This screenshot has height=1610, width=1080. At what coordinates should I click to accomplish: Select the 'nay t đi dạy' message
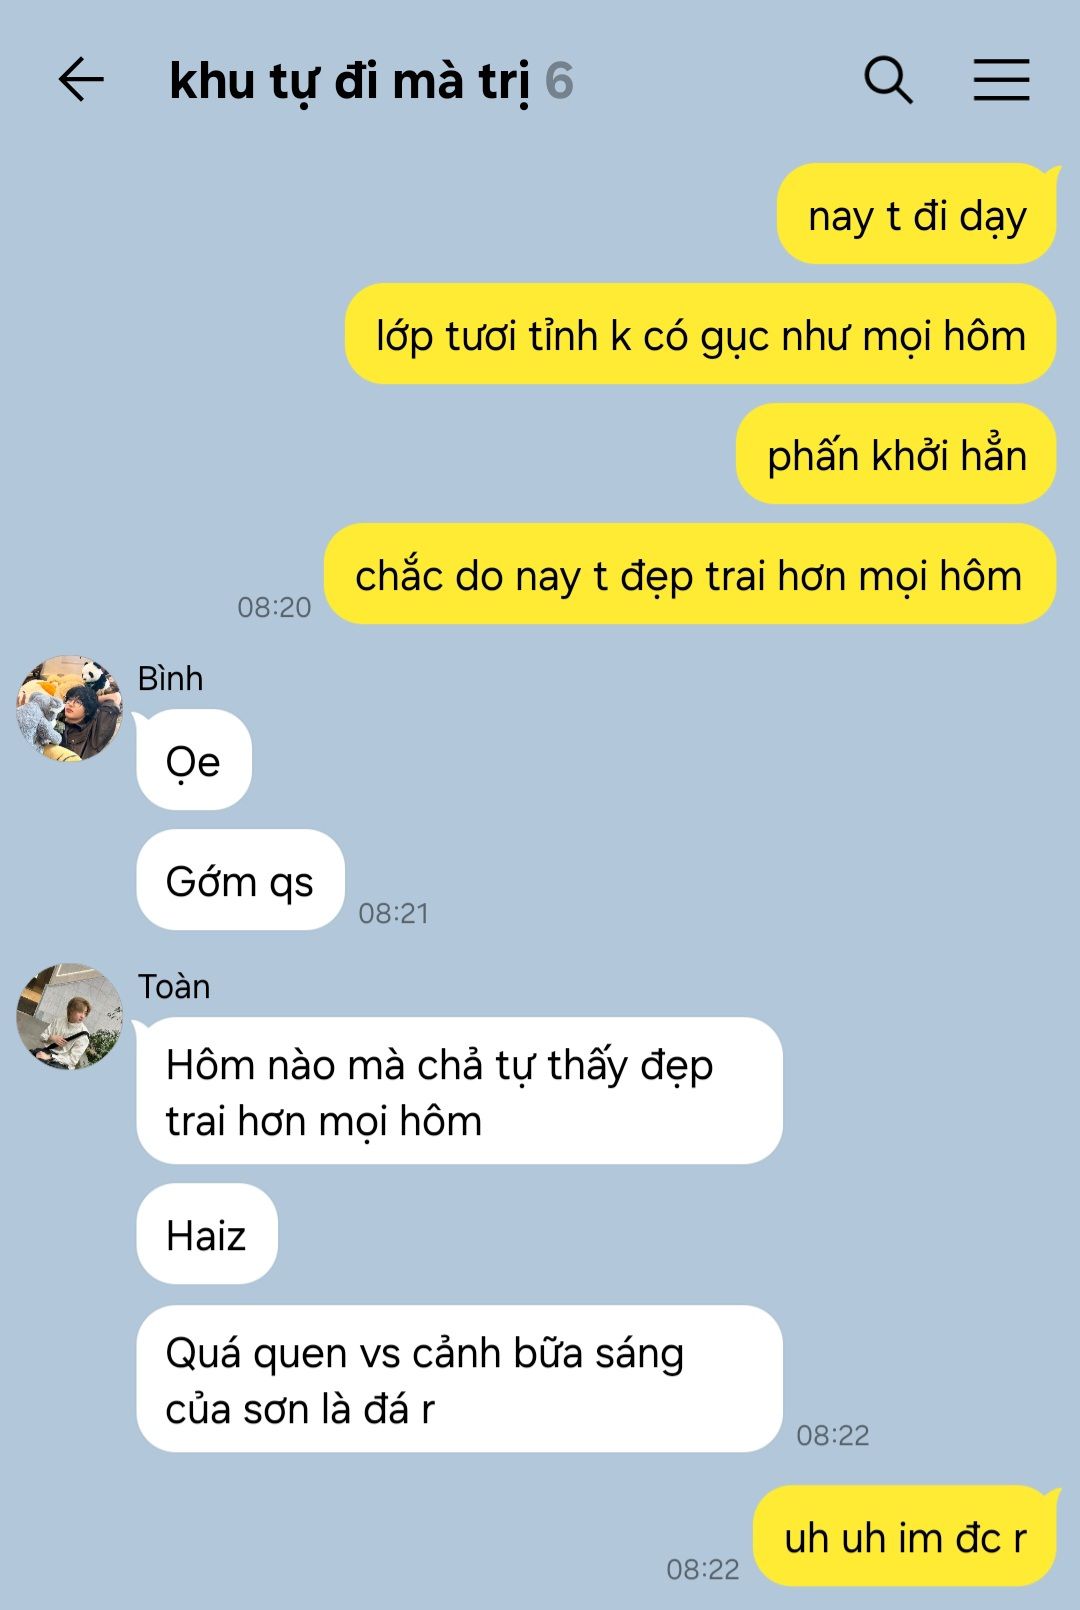click(x=917, y=215)
